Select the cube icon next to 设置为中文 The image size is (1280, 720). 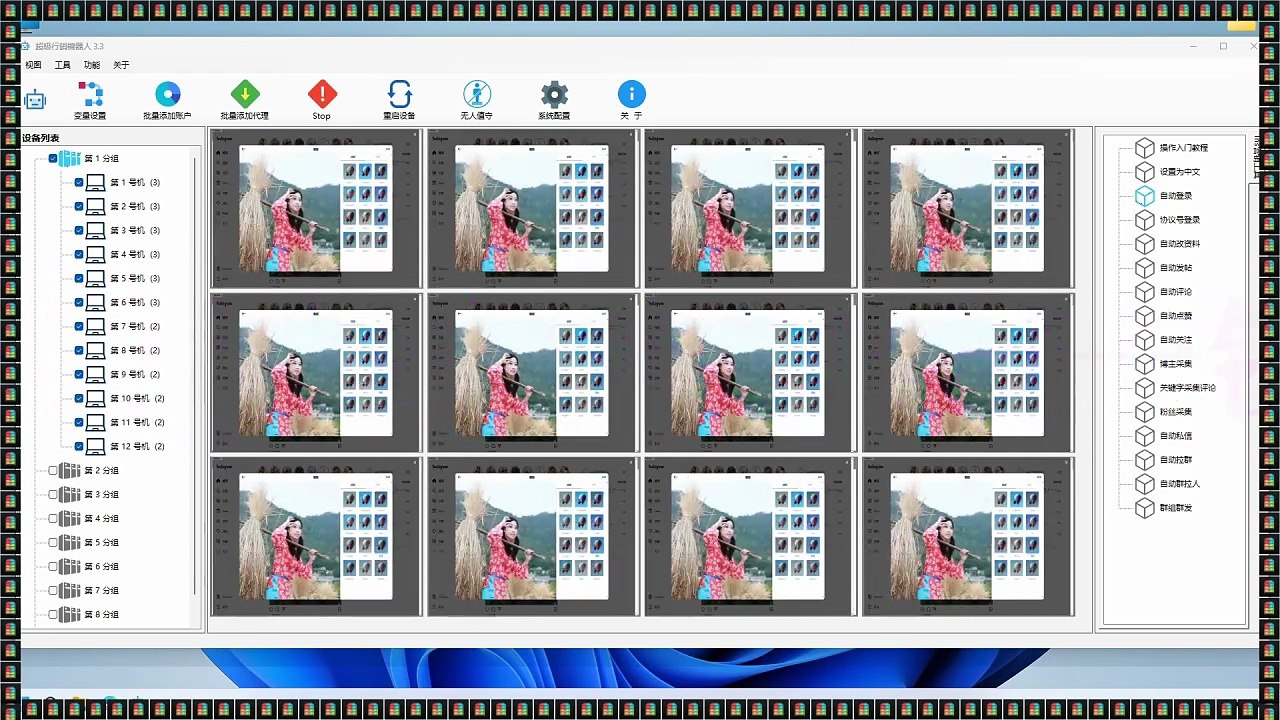pos(1144,171)
